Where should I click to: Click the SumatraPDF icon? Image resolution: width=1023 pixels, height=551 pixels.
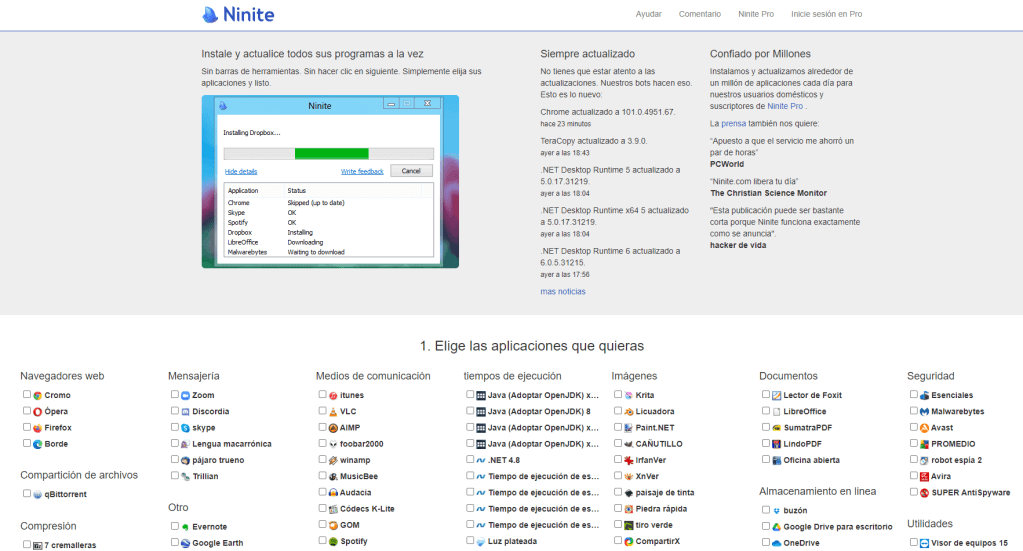776,428
